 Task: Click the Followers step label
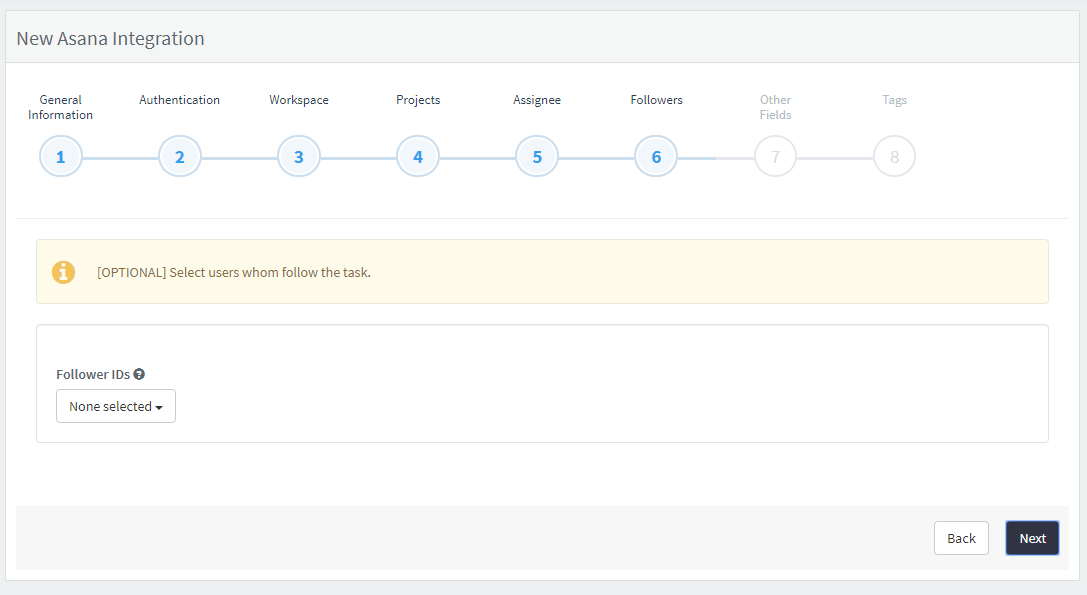coord(656,100)
